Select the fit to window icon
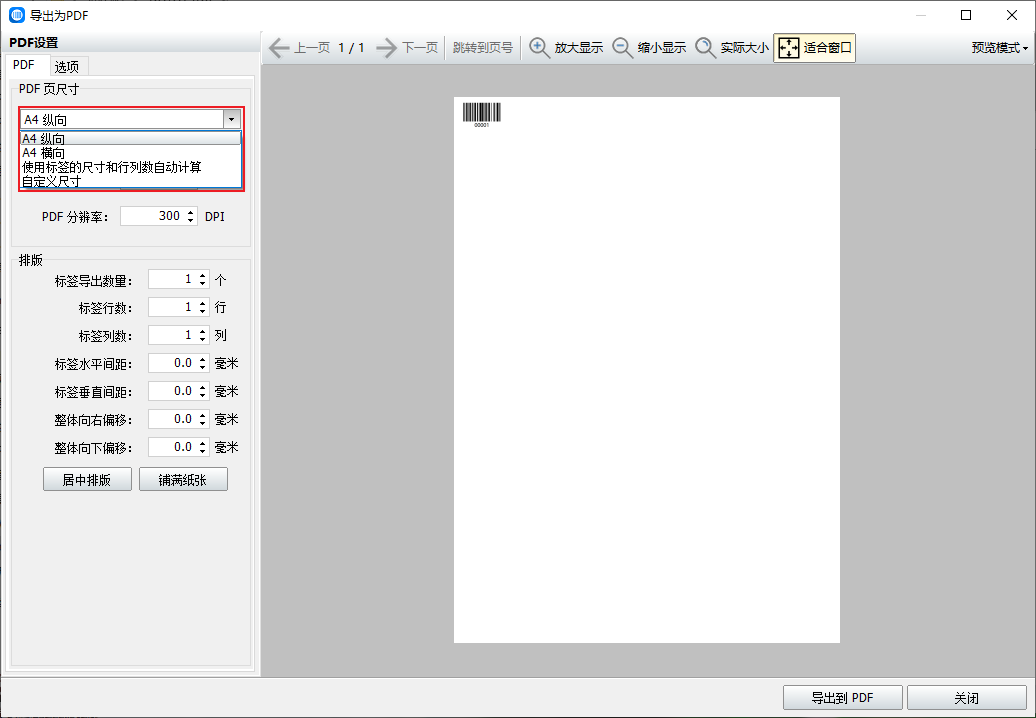This screenshot has width=1036, height=718. (789, 48)
